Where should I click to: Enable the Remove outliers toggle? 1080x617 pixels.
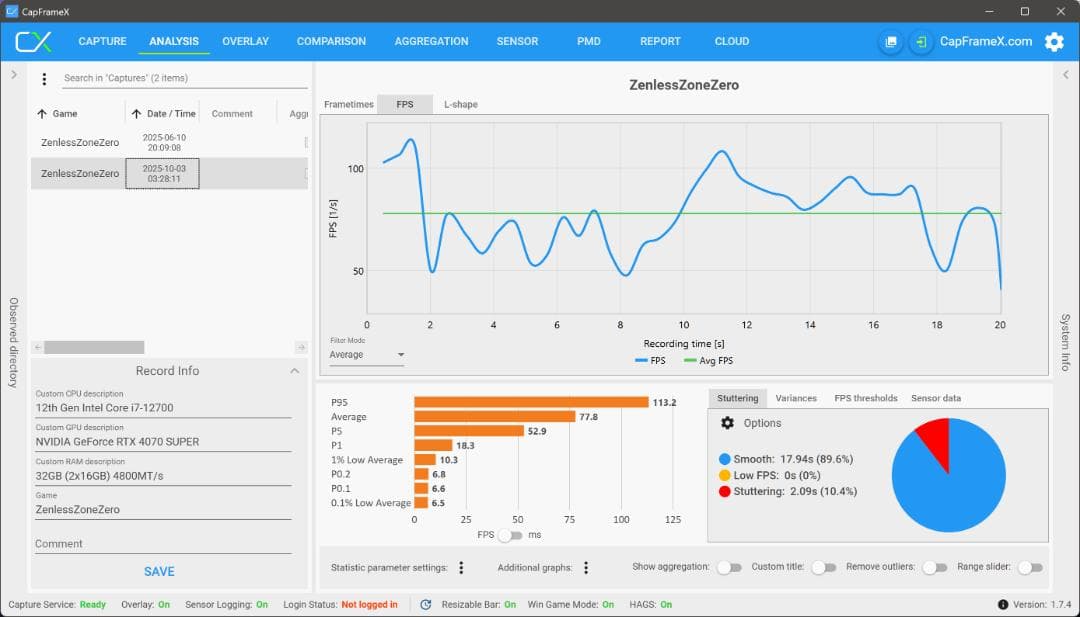[934, 567]
